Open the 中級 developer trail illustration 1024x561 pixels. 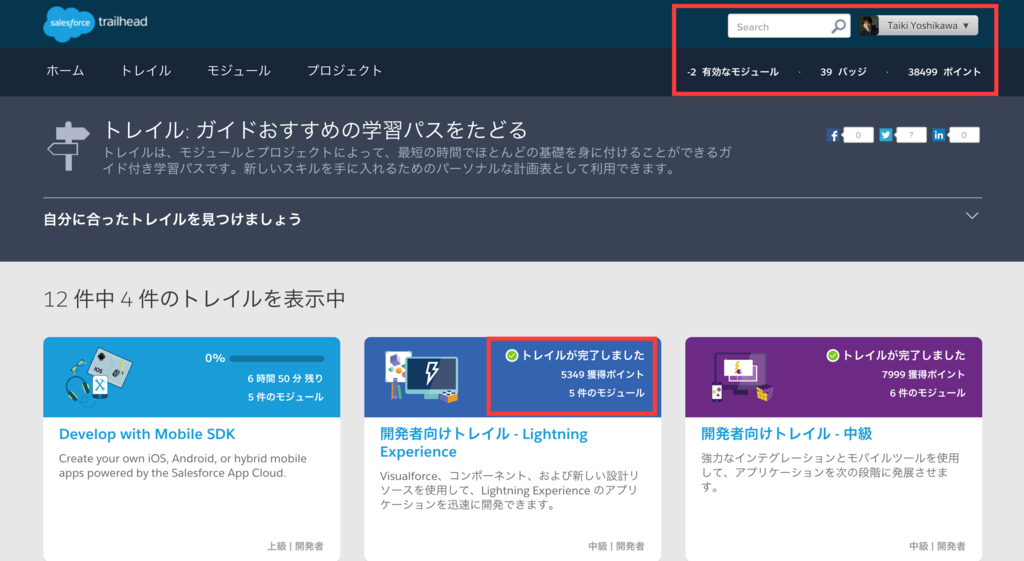(x=741, y=376)
